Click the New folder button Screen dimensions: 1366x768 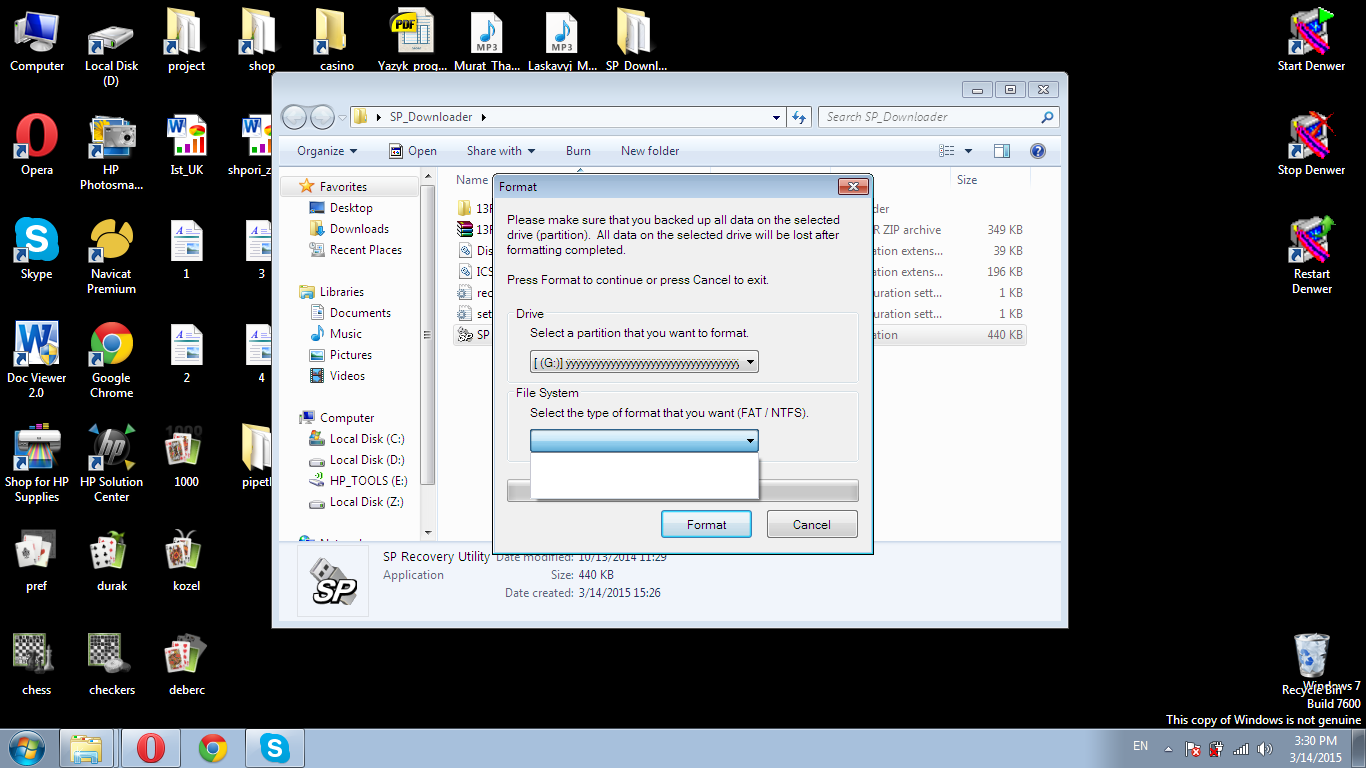pos(650,151)
